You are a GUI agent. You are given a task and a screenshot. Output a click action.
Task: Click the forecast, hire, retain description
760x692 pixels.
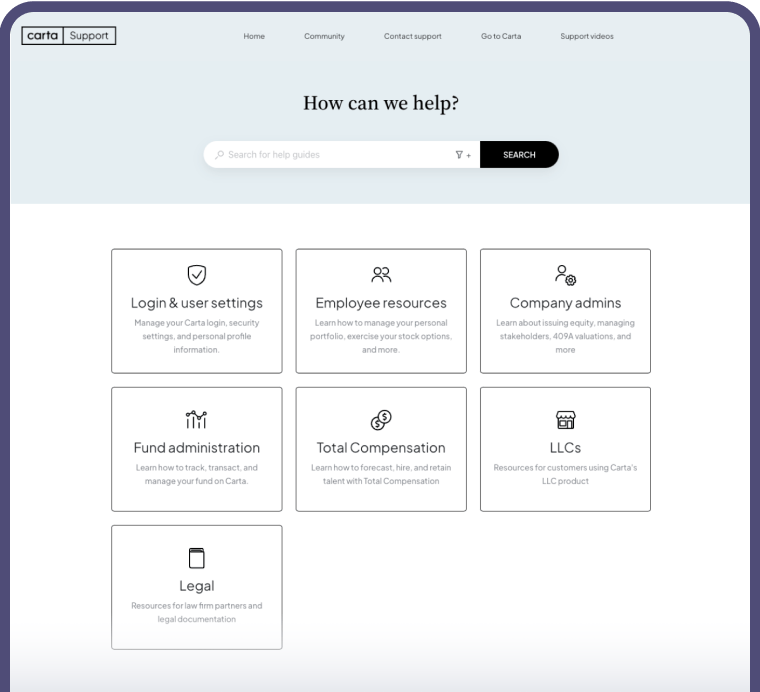pyautogui.click(x=381, y=474)
